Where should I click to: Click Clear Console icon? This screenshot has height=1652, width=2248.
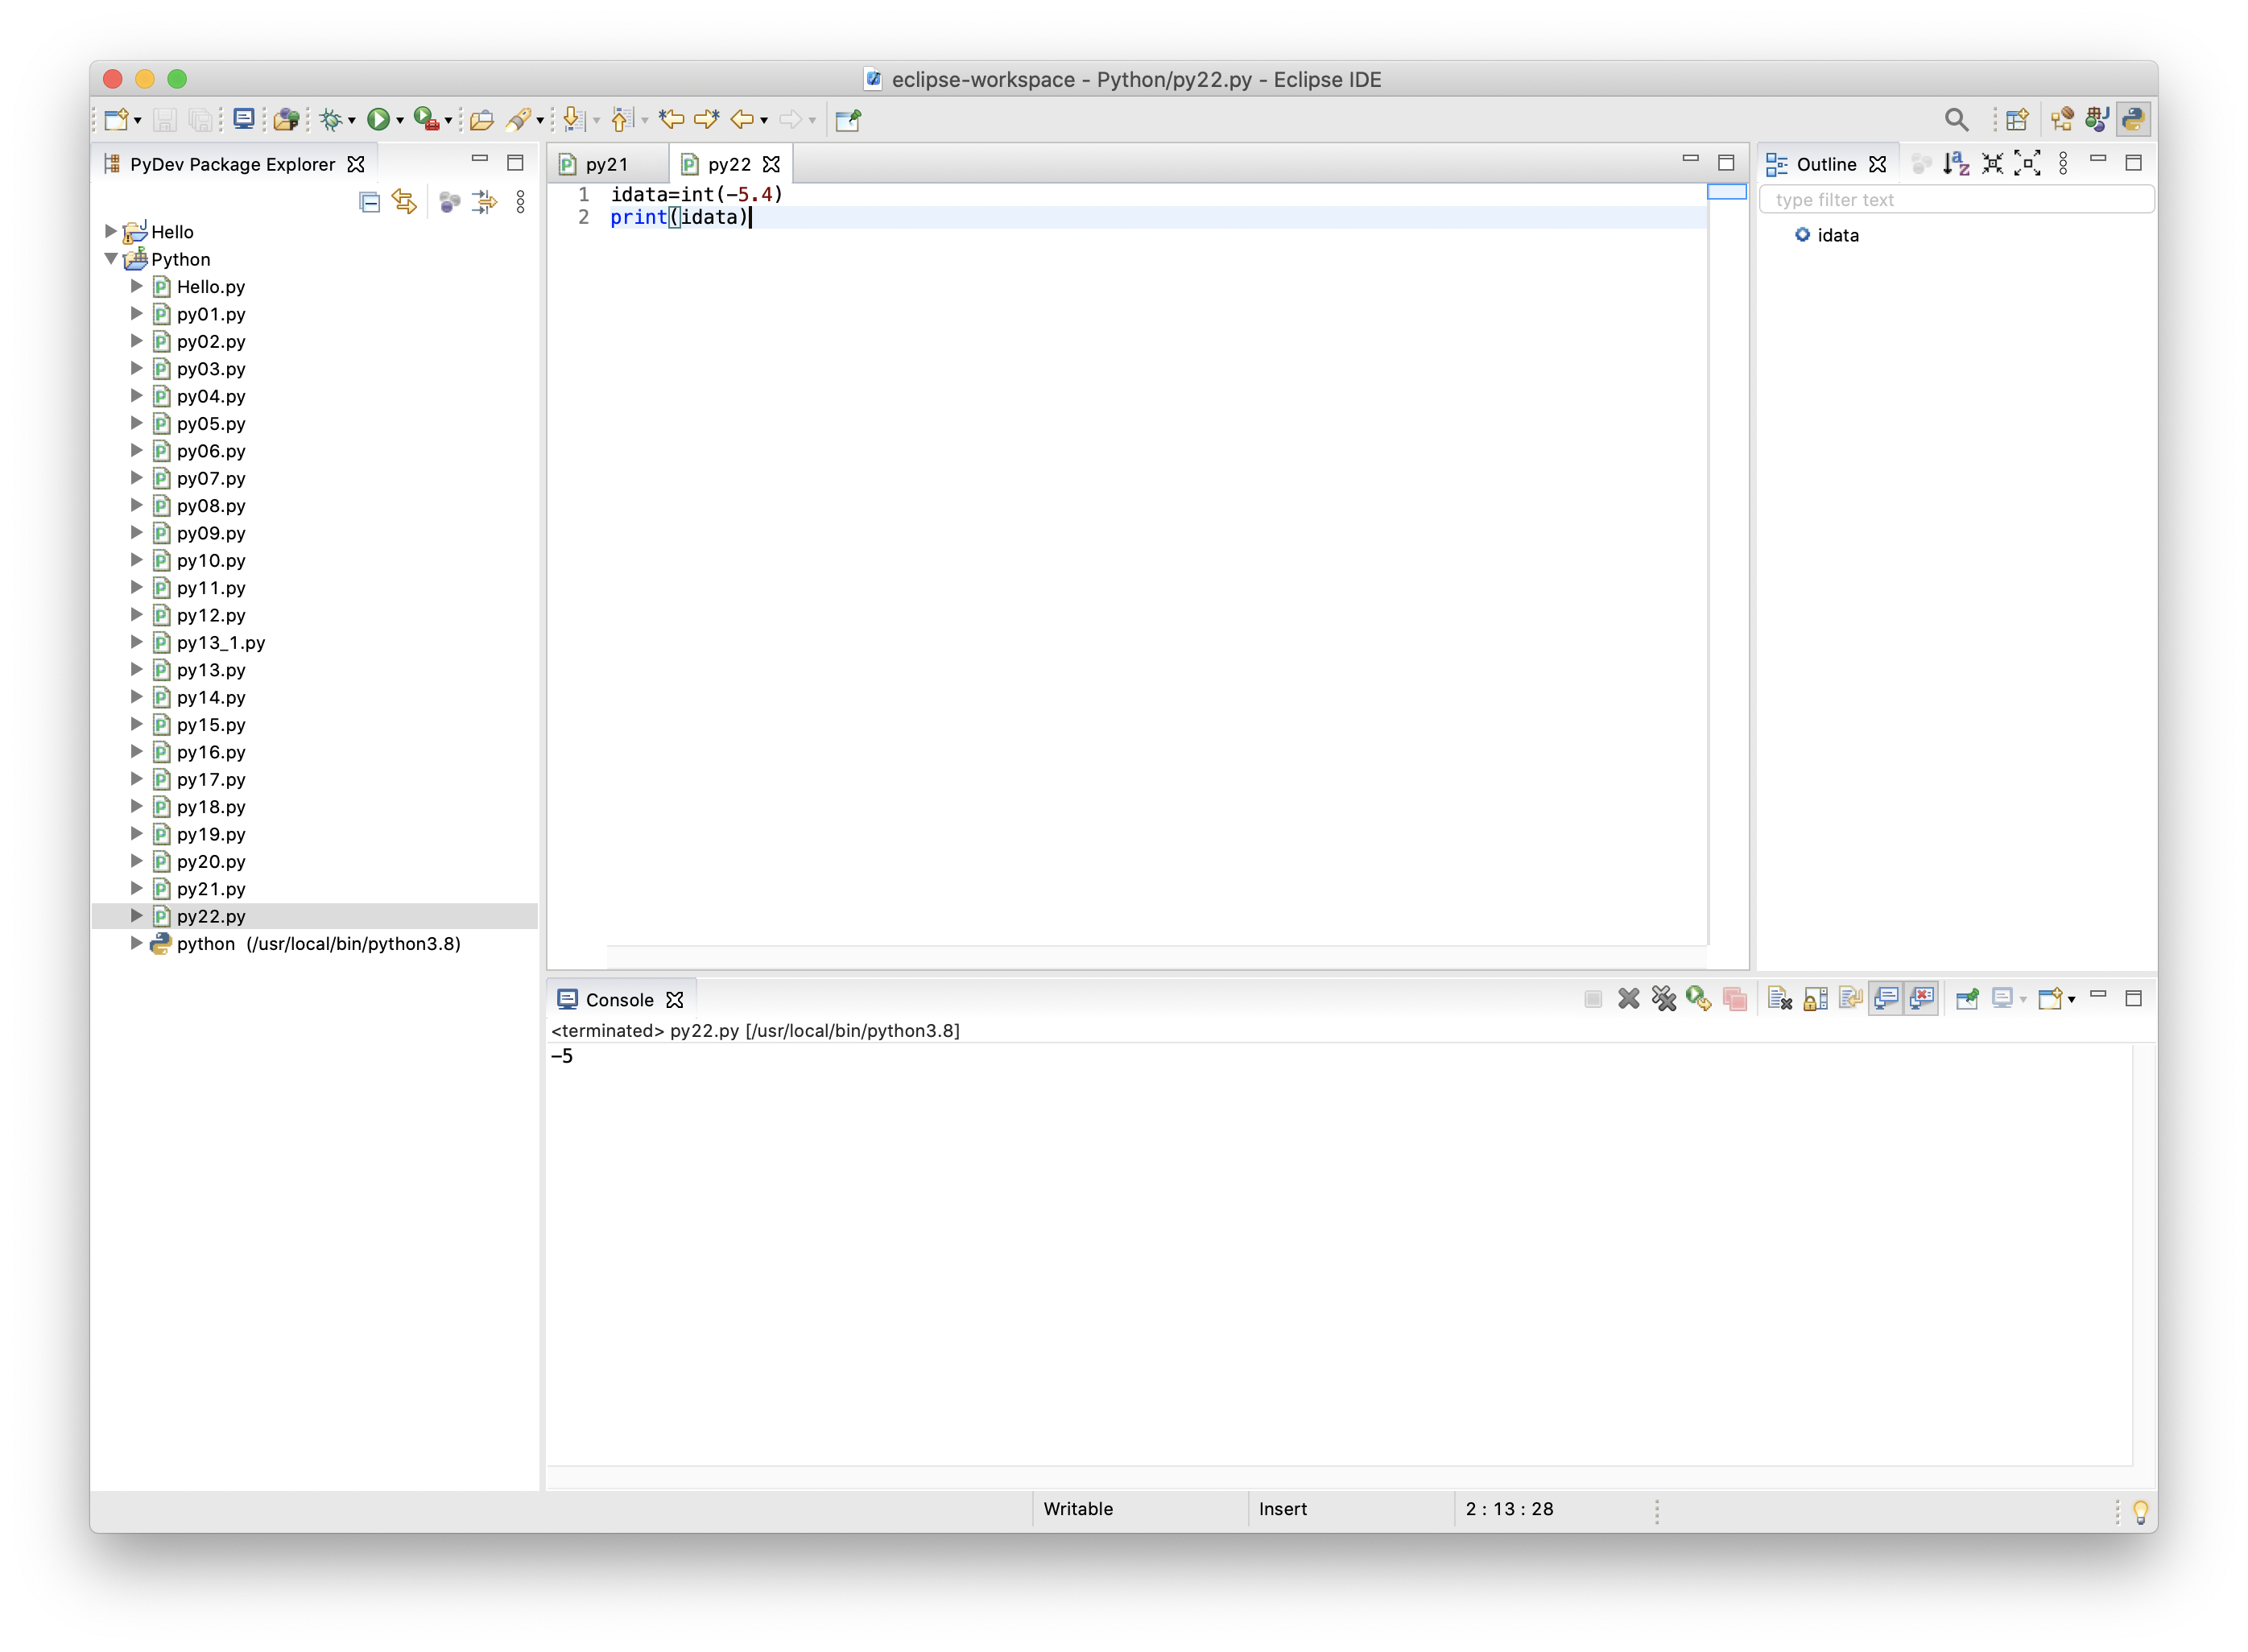1779,999
